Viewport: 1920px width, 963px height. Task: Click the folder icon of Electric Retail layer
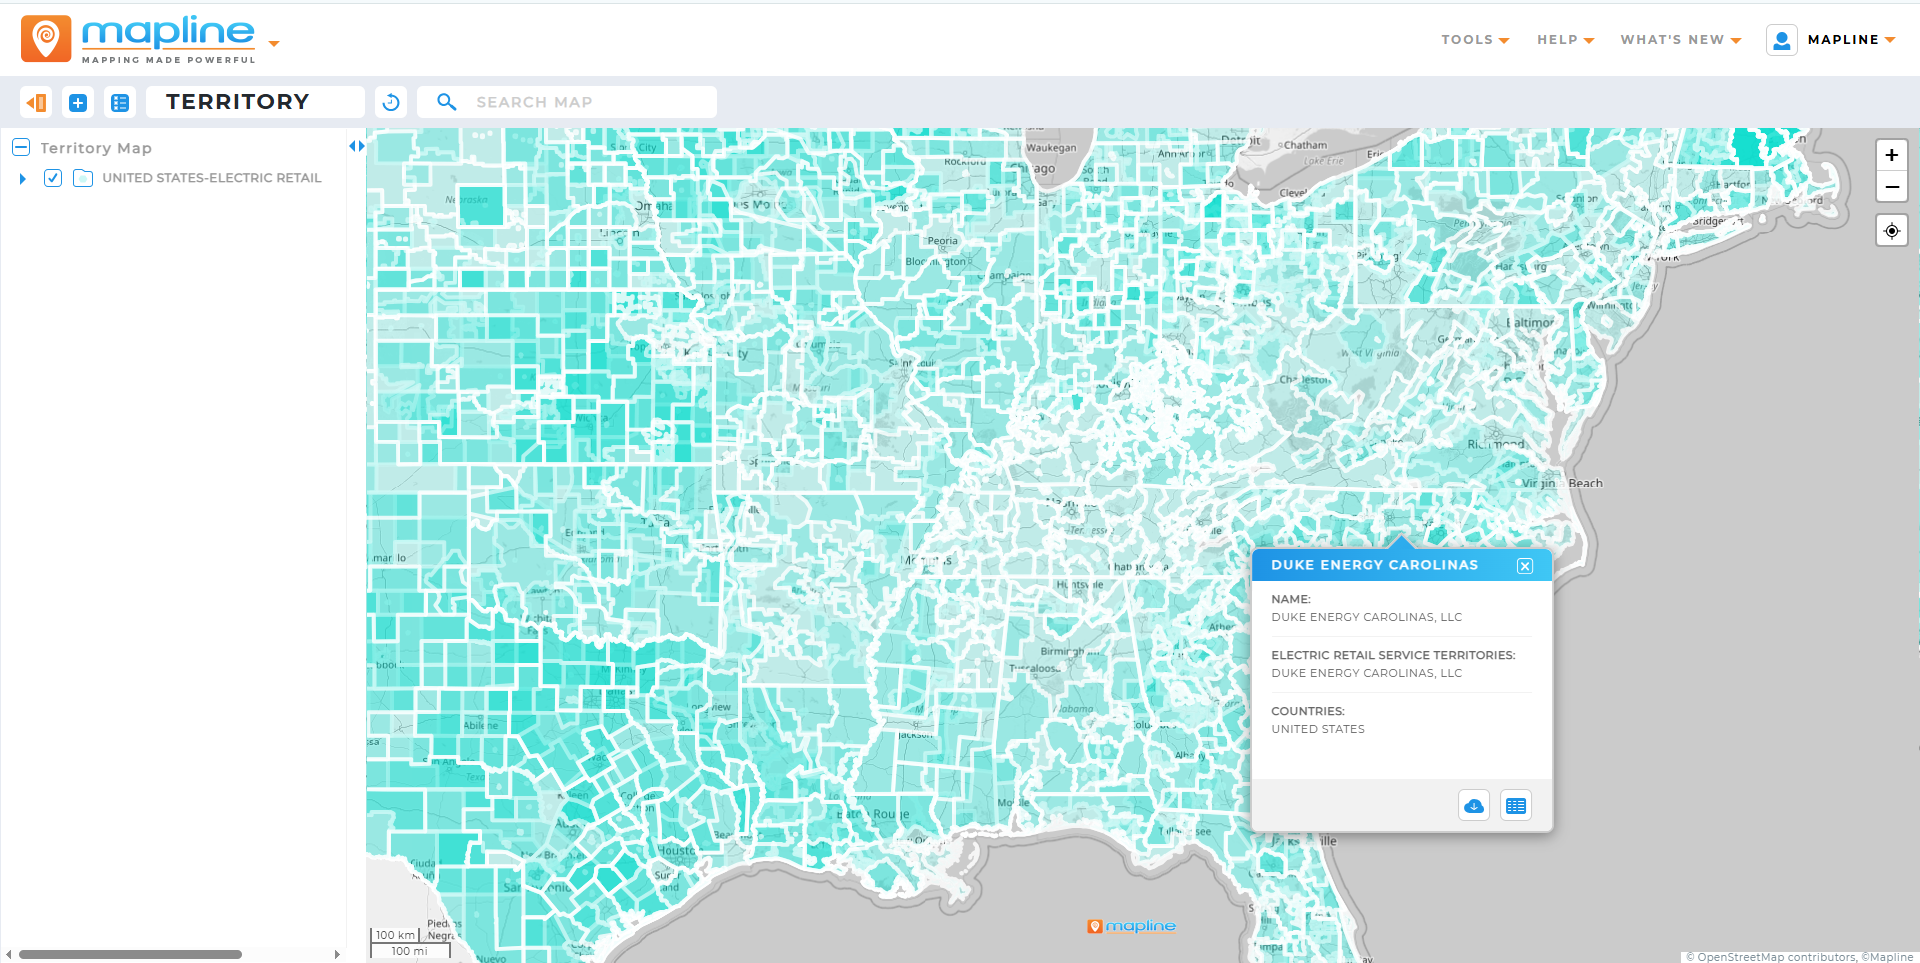pos(83,178)
